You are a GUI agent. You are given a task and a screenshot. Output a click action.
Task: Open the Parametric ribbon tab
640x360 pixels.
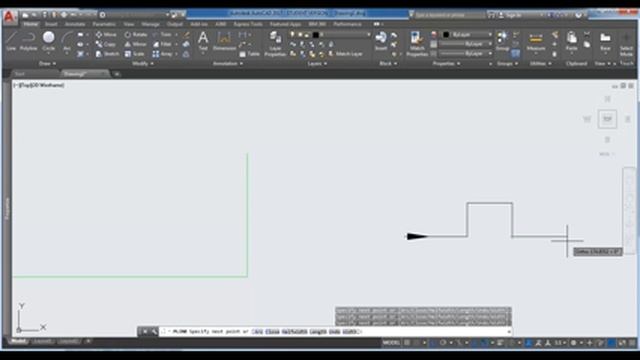(x=104, y=24)
